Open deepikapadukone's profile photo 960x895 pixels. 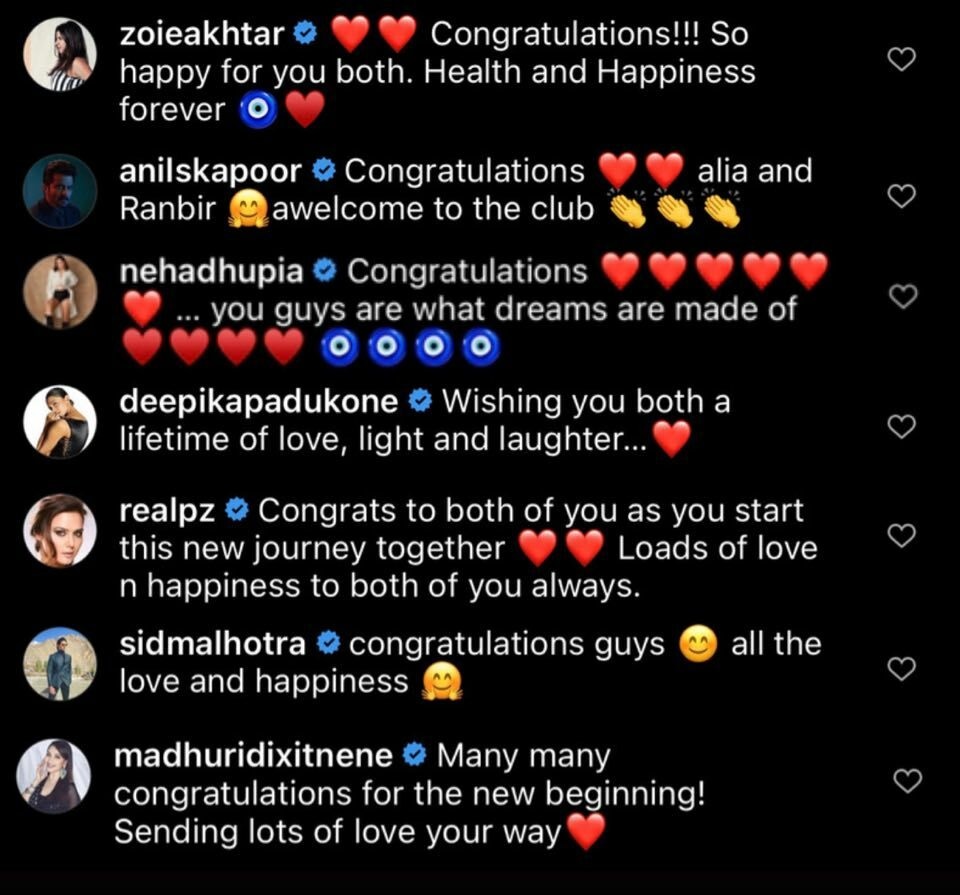point(60,421)
